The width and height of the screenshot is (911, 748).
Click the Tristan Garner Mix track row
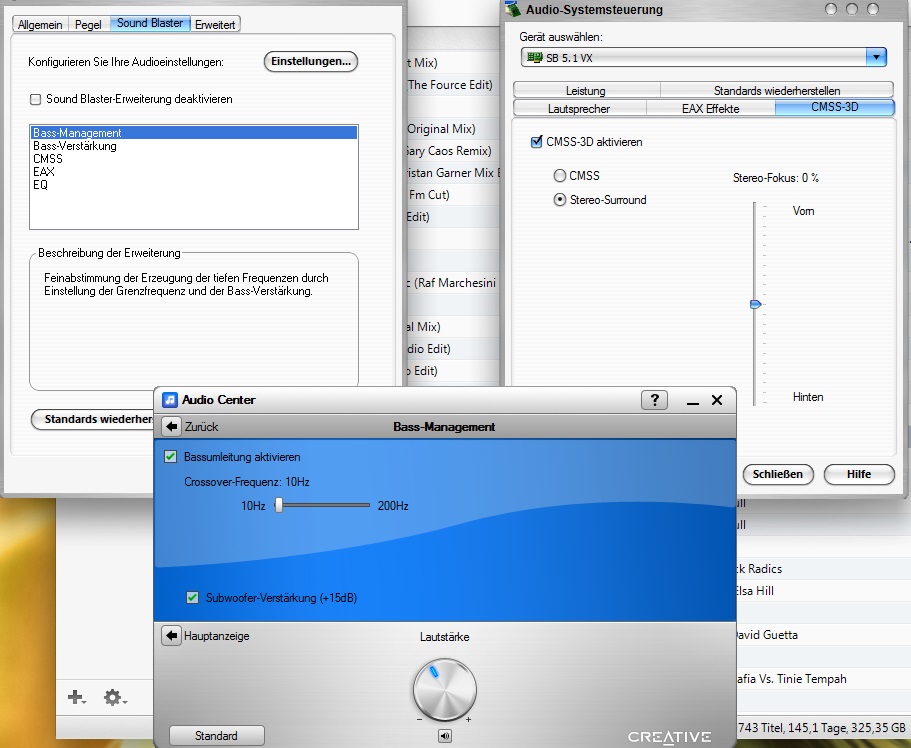coord(453,173)
